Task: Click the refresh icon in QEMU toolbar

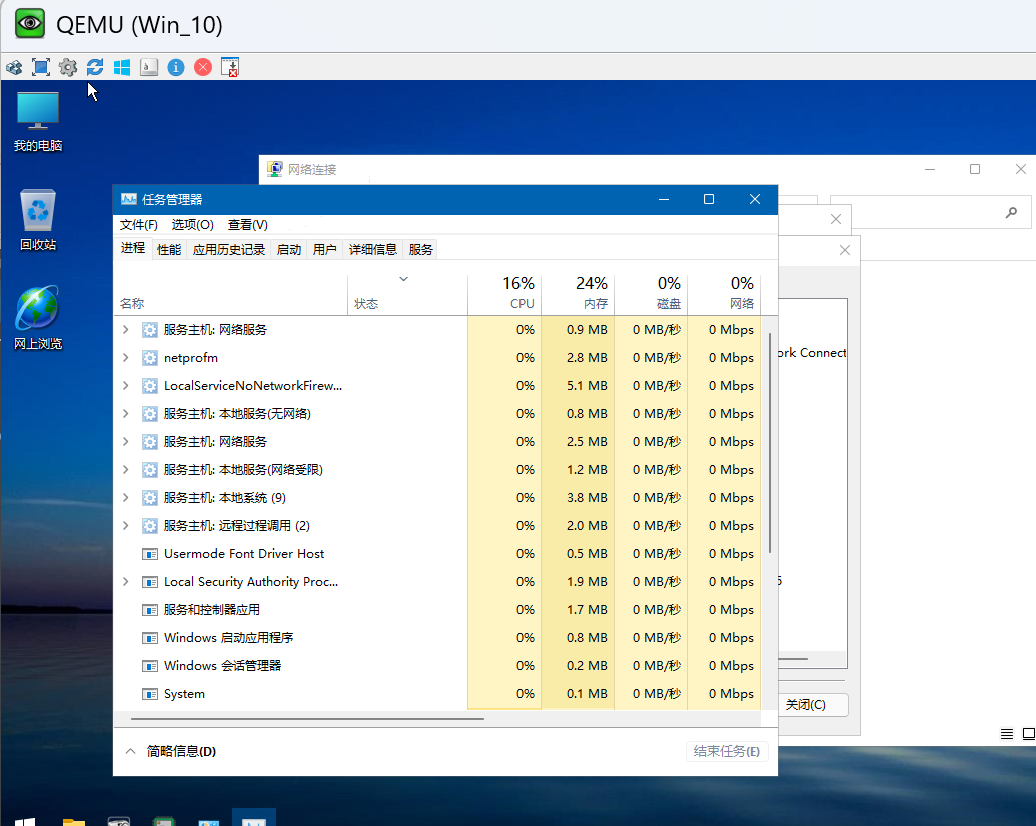Action: tap(95, 67)
